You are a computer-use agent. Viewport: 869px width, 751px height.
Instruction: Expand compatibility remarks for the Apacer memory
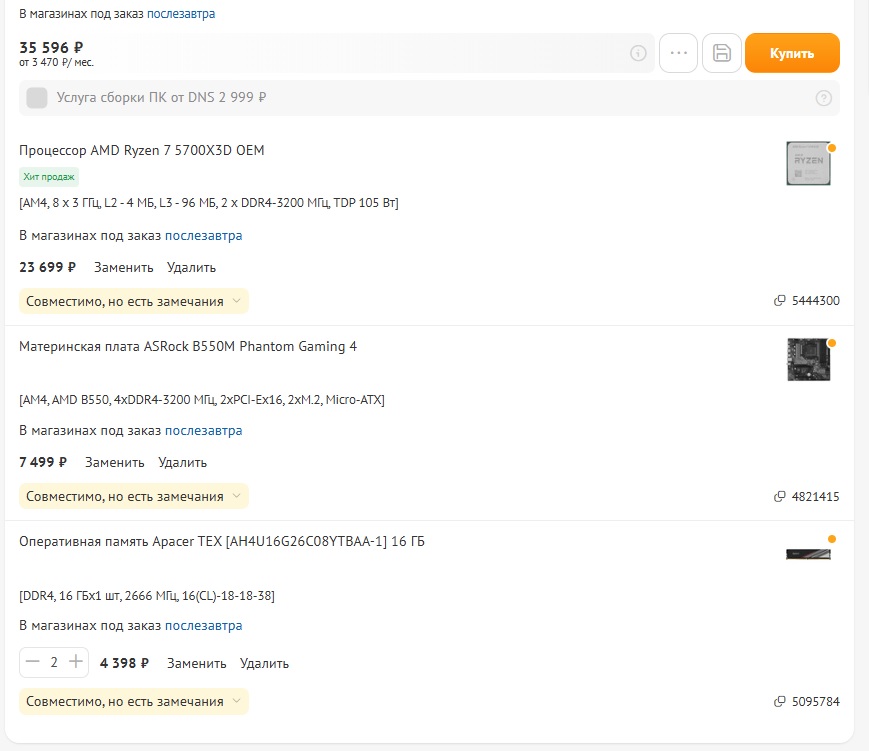pyautogui.click(x=134, y=702)
